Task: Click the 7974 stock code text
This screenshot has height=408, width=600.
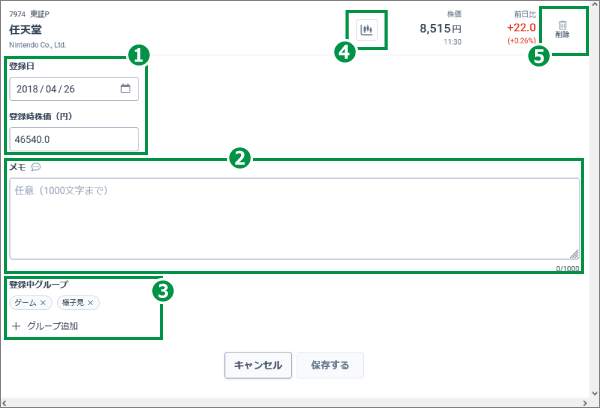Action: click(x=17, y=14)
